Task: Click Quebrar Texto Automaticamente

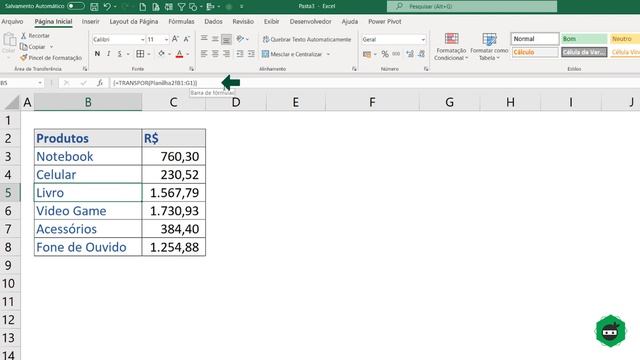Action: (x=307, y=39)
